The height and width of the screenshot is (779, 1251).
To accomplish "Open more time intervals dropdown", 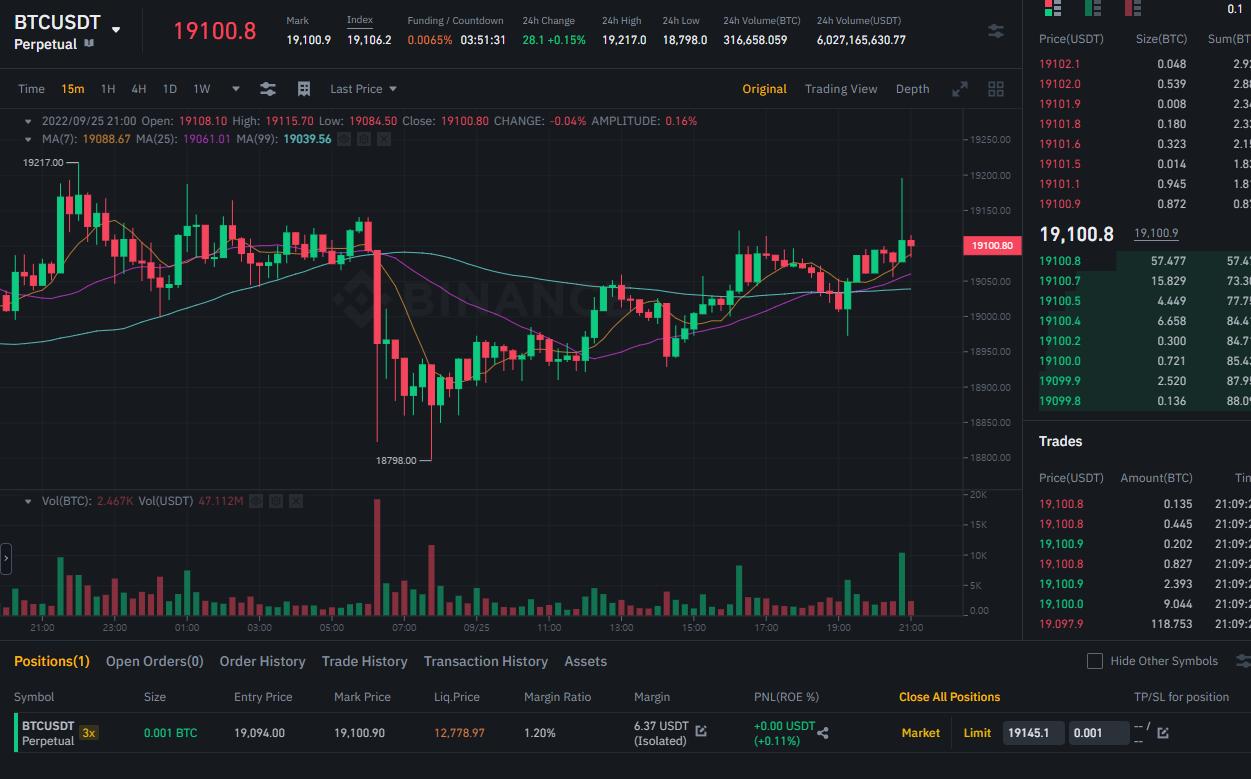I will point(236,89).
